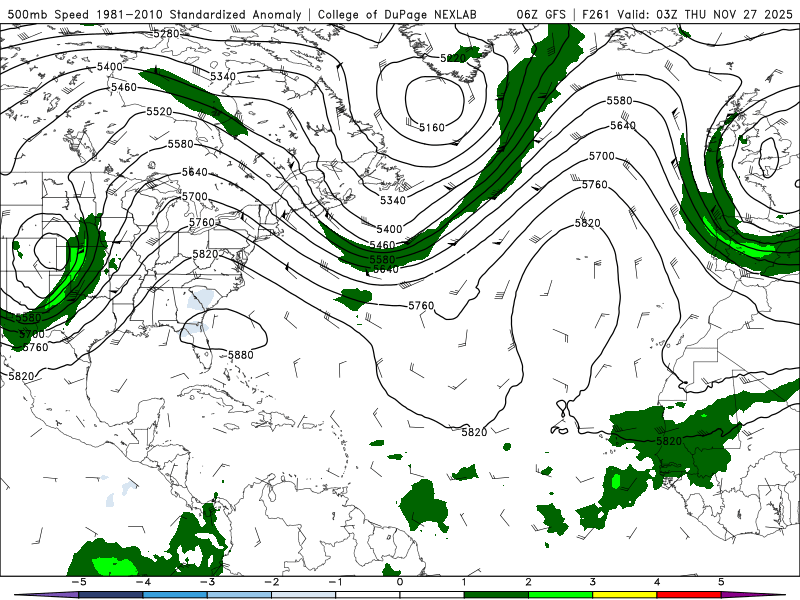Click the light blue -3 to -2 colorbar segment
The width and height of the screenshot is (800, 600).
pyautogui.click(x=239, y=595)
